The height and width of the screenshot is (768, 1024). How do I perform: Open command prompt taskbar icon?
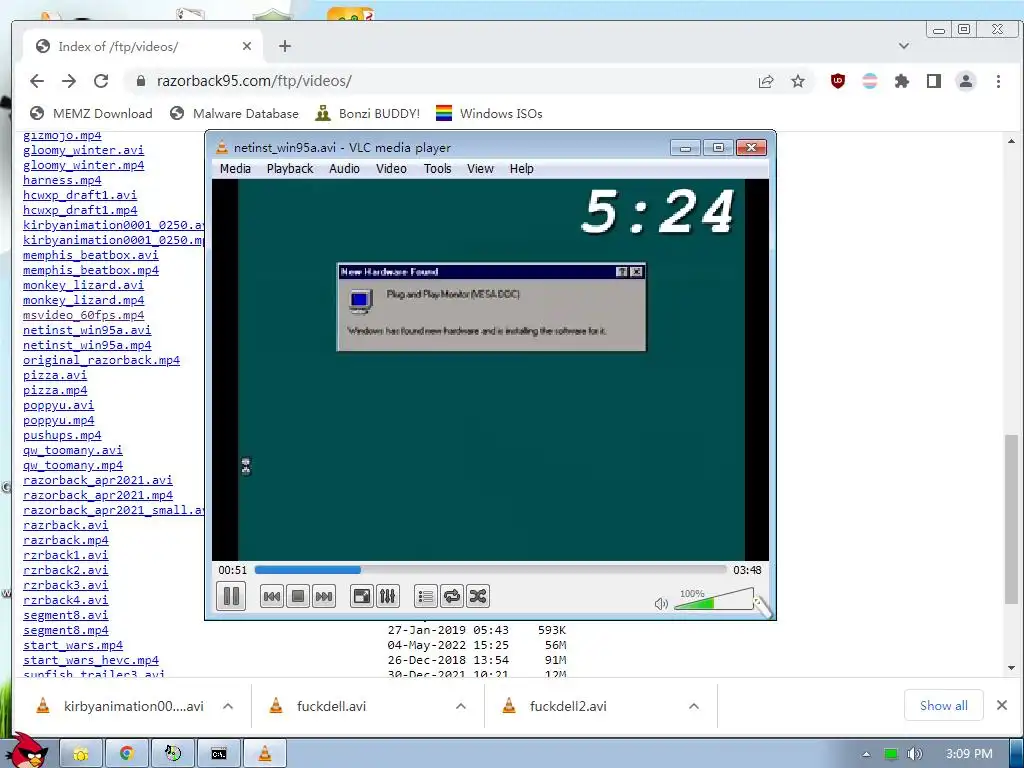pos(219,754)
